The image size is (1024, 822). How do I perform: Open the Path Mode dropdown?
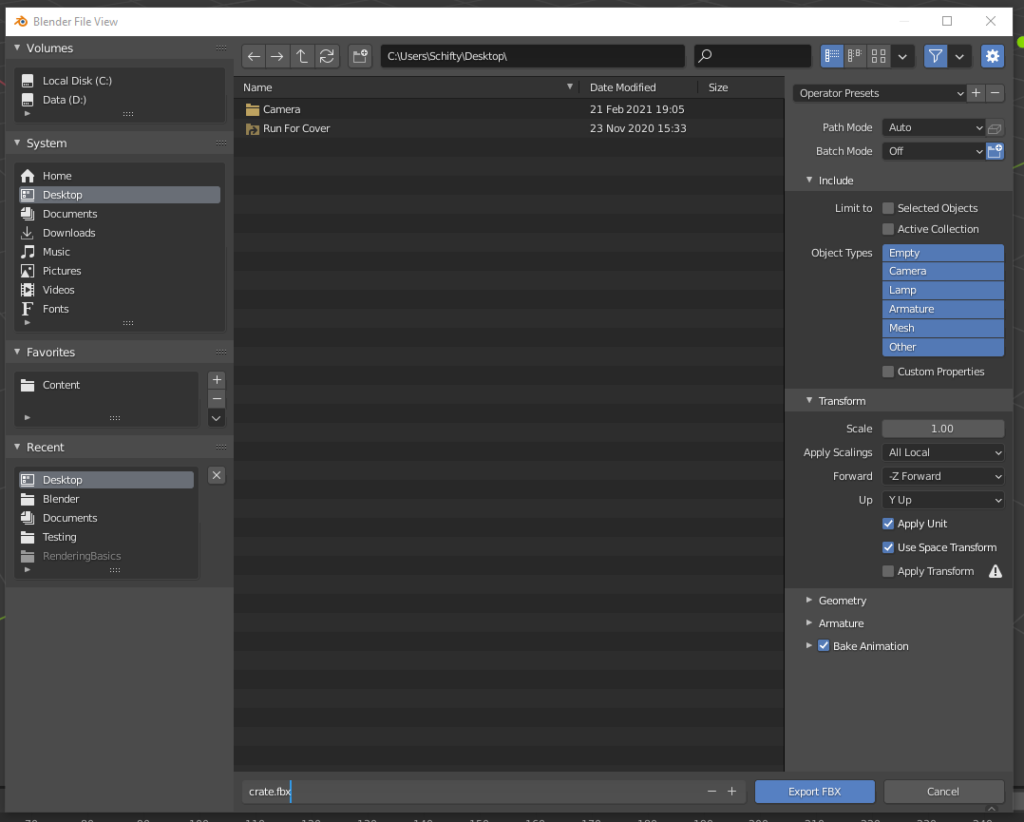[933, 128]
